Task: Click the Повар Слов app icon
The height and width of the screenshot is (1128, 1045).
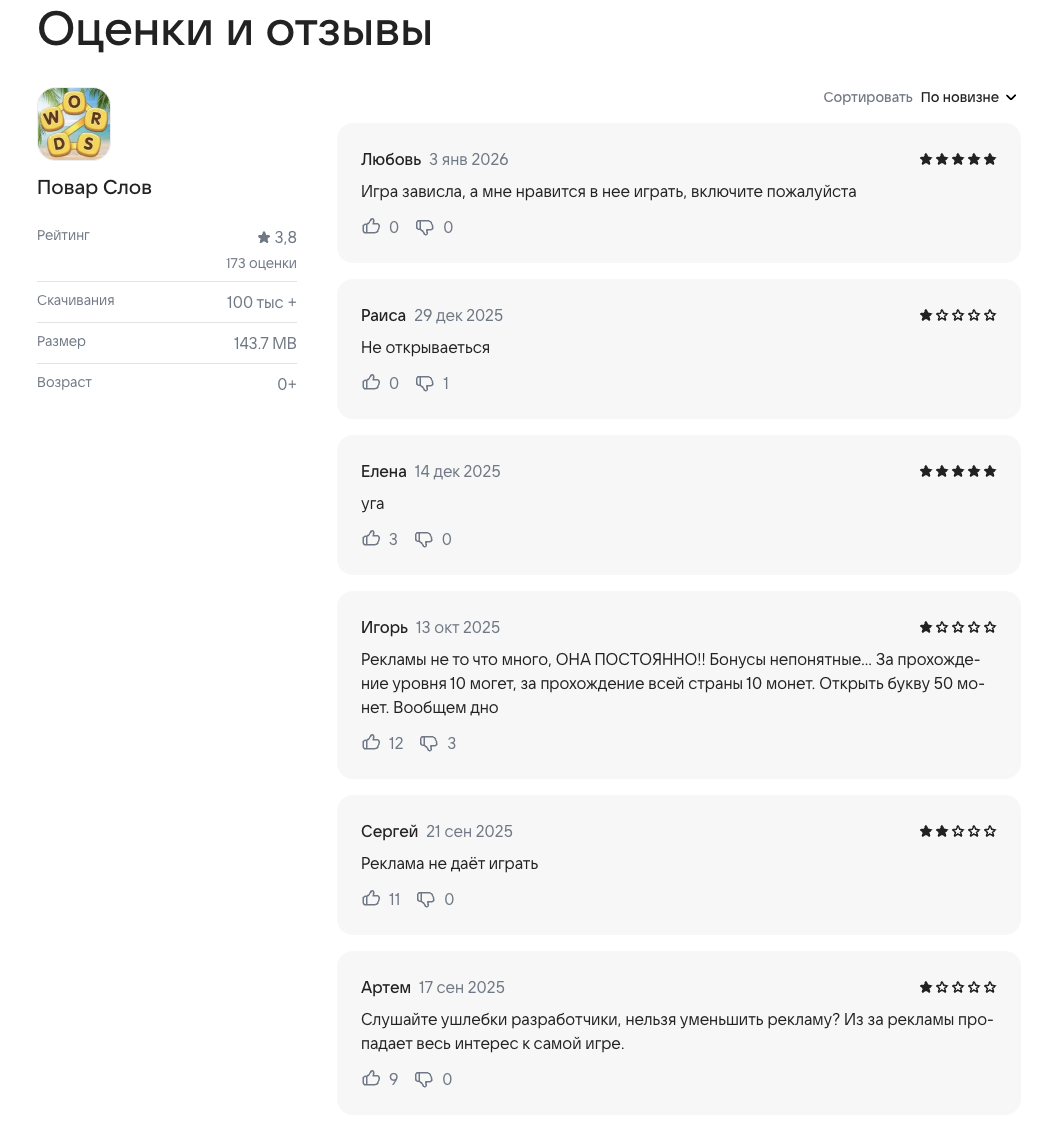Action: click(x=74, y=124)
